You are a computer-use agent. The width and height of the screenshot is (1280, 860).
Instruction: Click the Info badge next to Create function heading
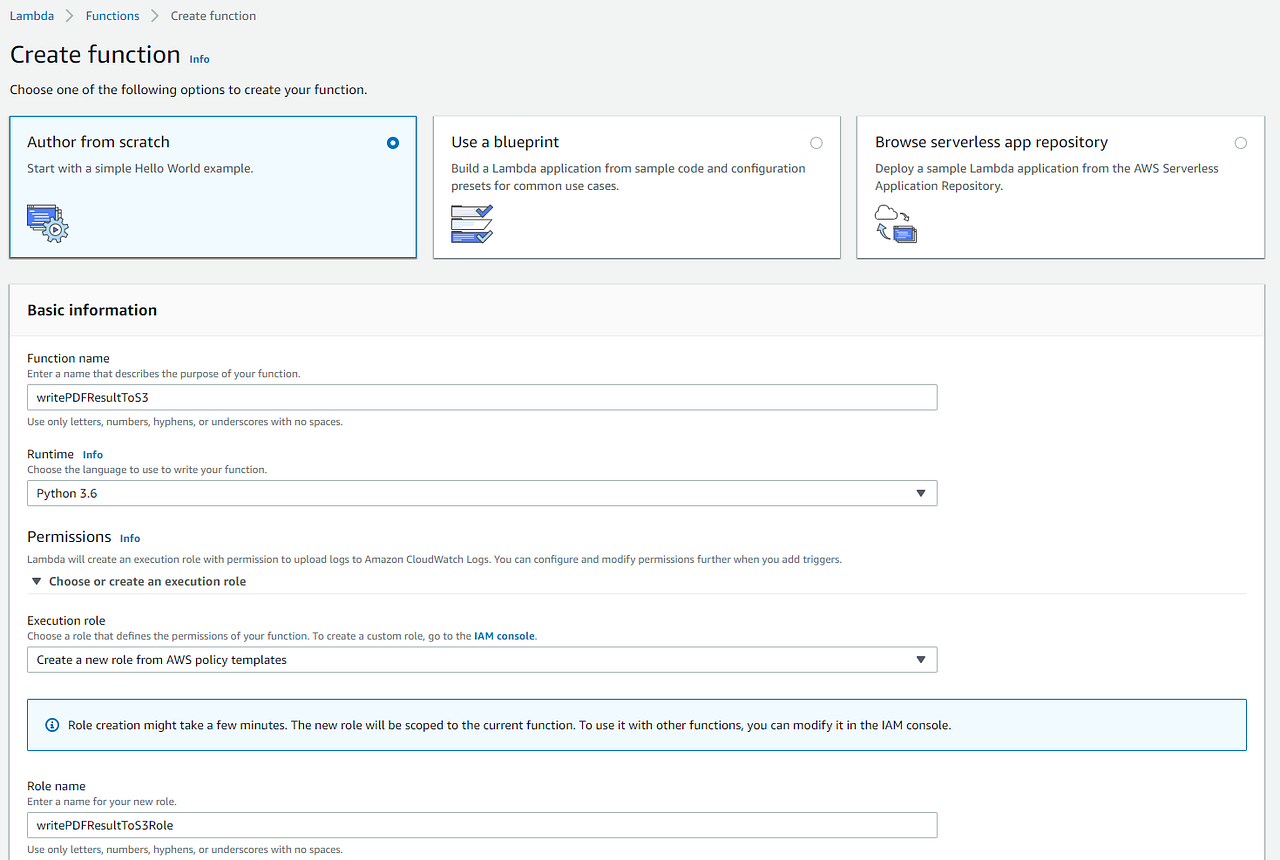199,59
